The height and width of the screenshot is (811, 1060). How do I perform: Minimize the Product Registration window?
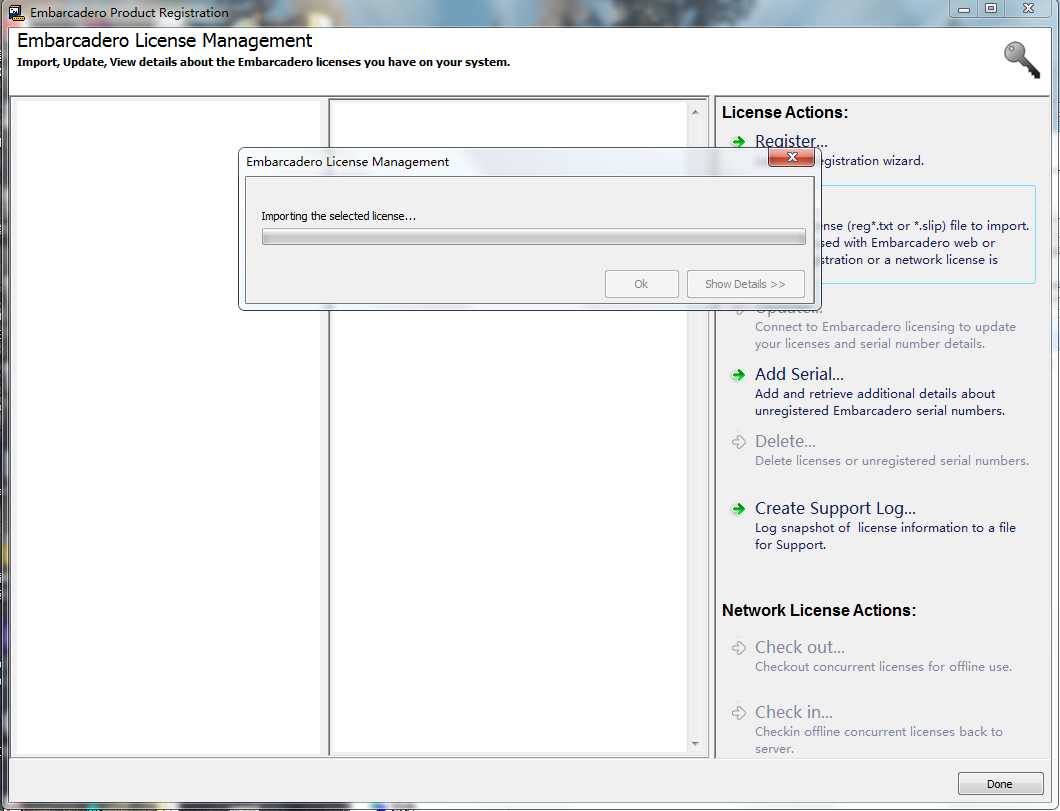coord(964,9)
